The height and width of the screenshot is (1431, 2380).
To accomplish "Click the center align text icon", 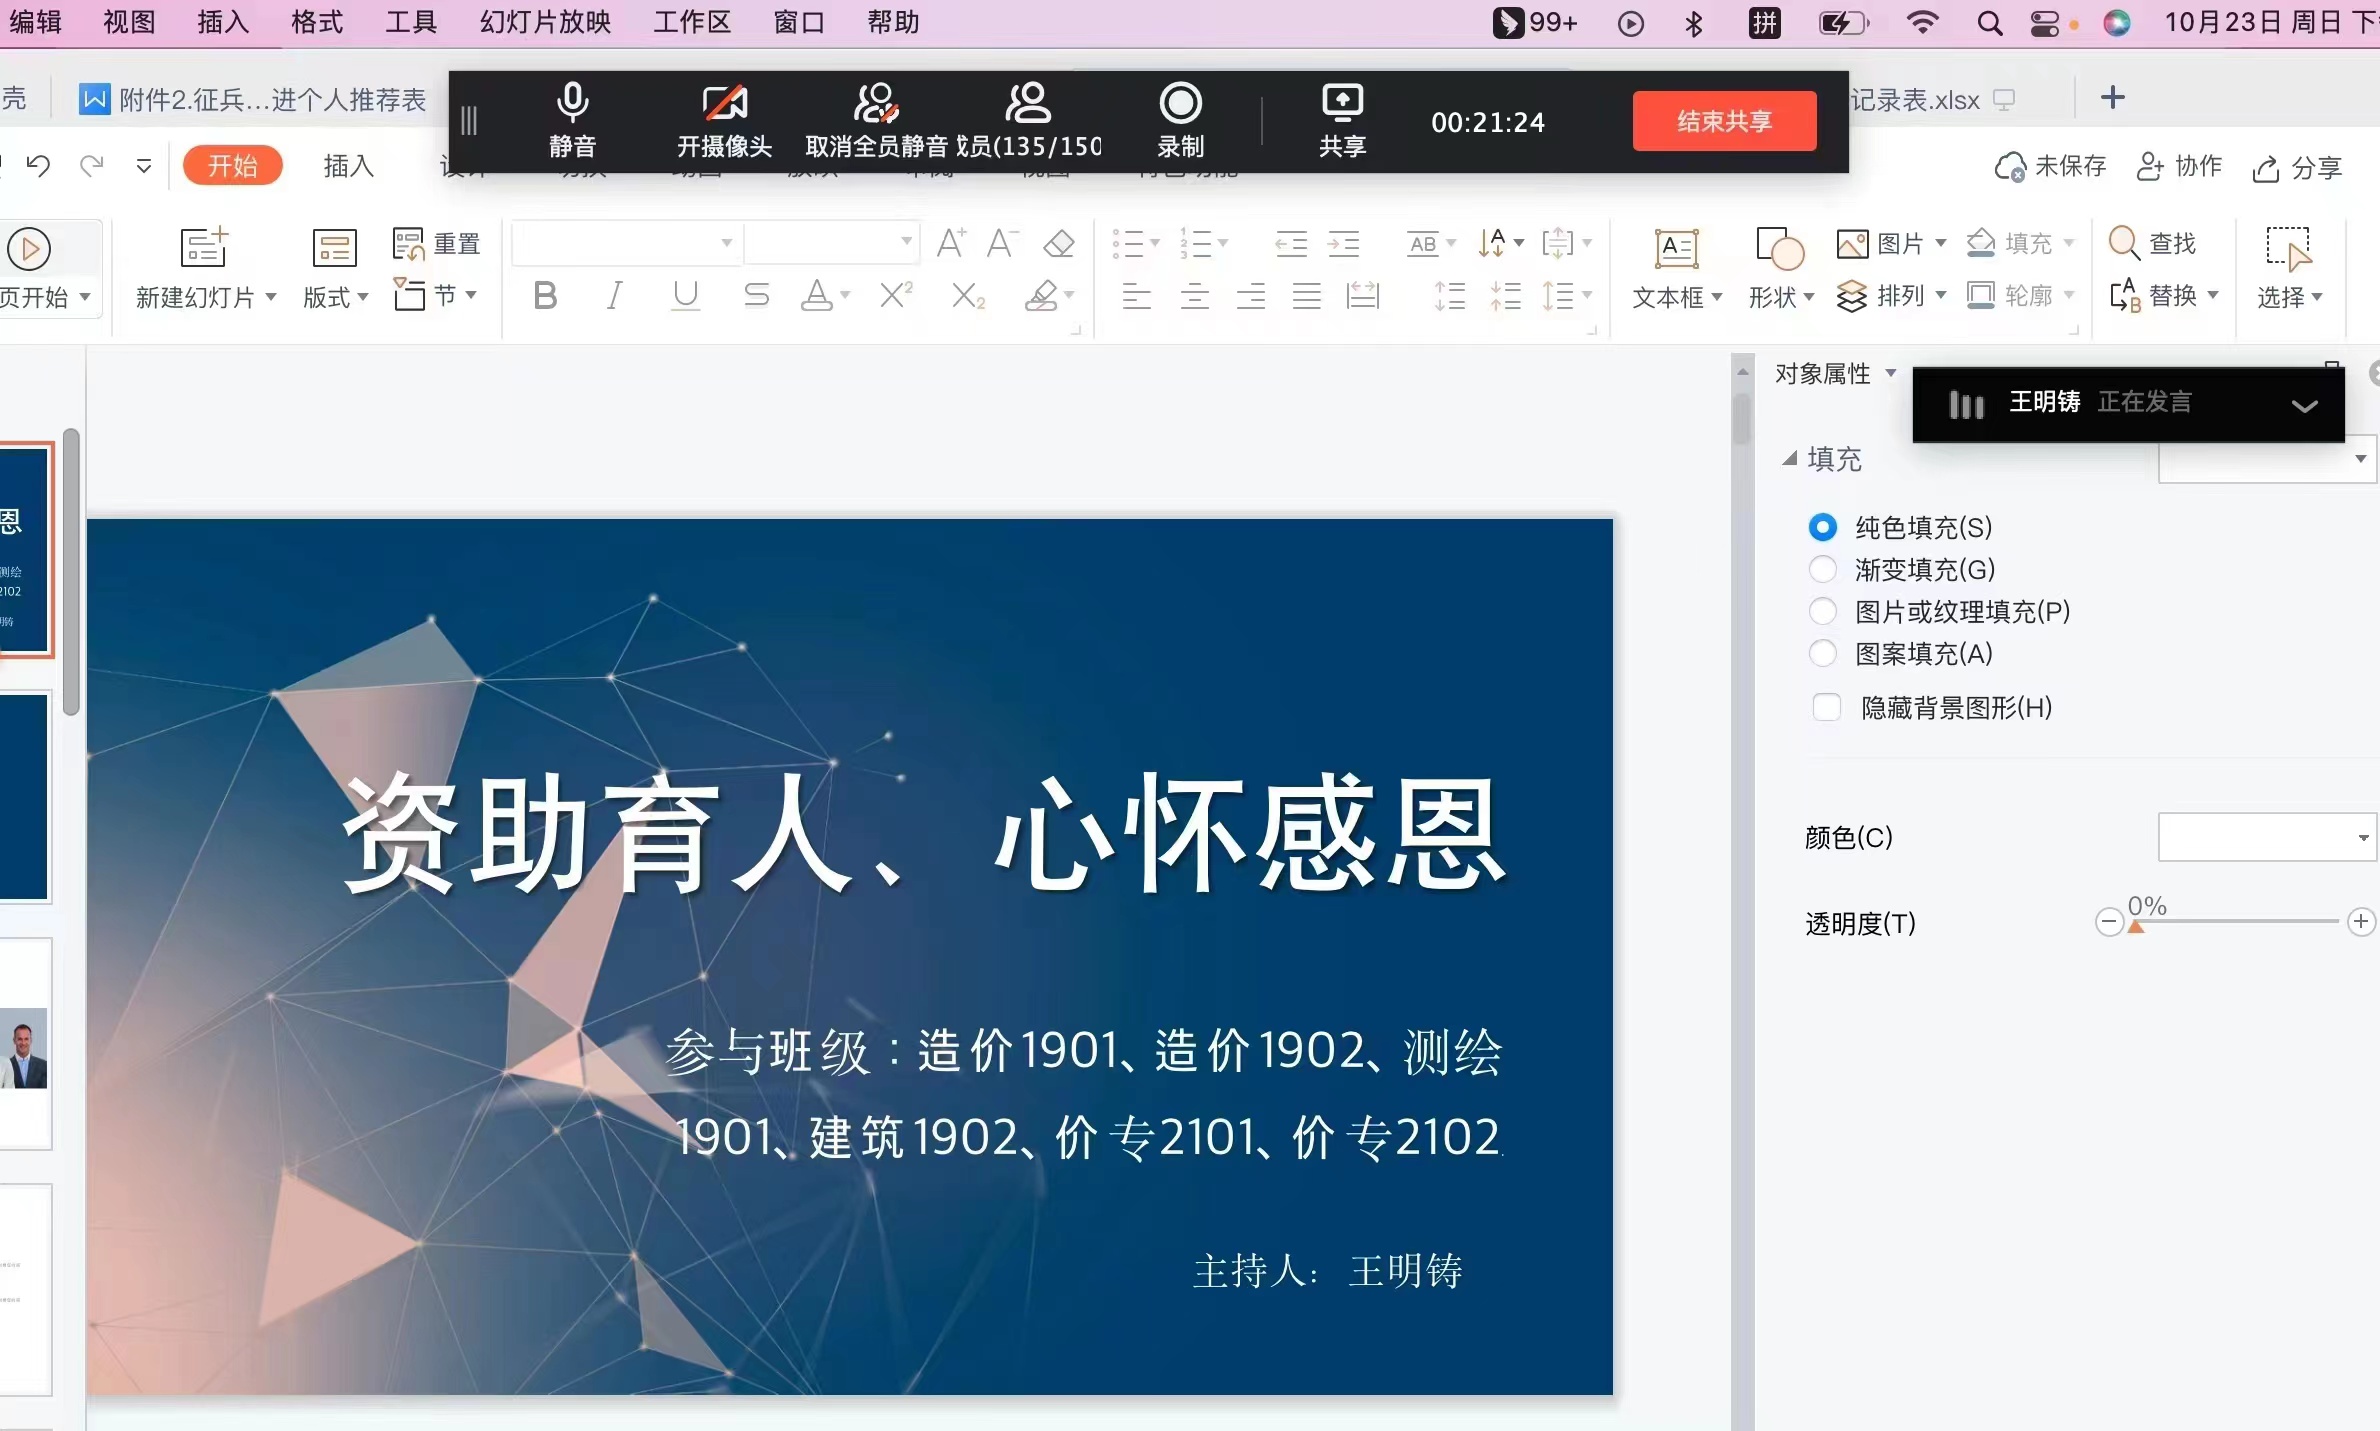I will click(x=1194, y=296).
